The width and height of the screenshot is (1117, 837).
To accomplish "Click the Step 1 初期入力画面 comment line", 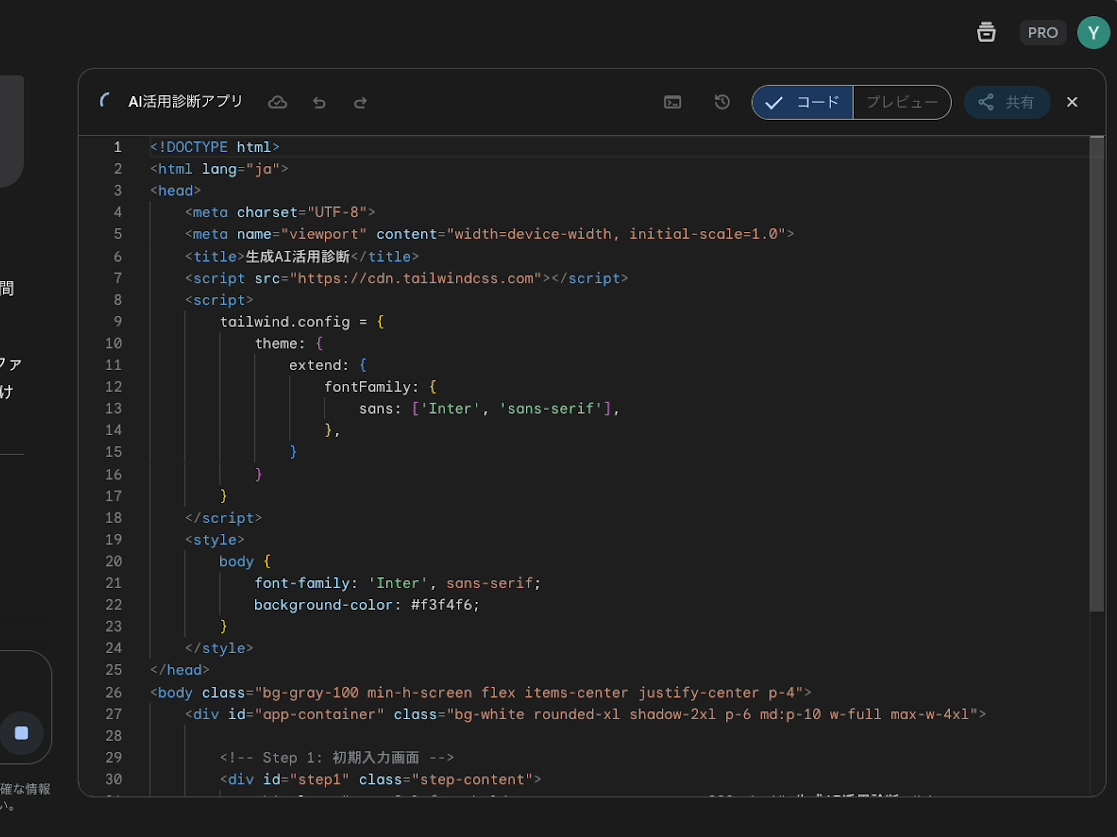I will click(x=337, y=757).
